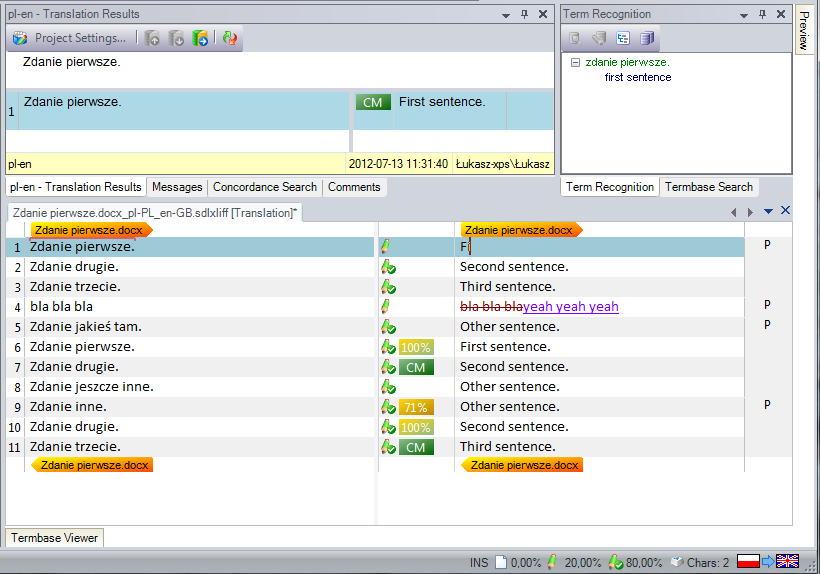Screen dimensions: 820x574
Task: Open the Termbase Viewer tab at the bottom
Action: point(54,538)
